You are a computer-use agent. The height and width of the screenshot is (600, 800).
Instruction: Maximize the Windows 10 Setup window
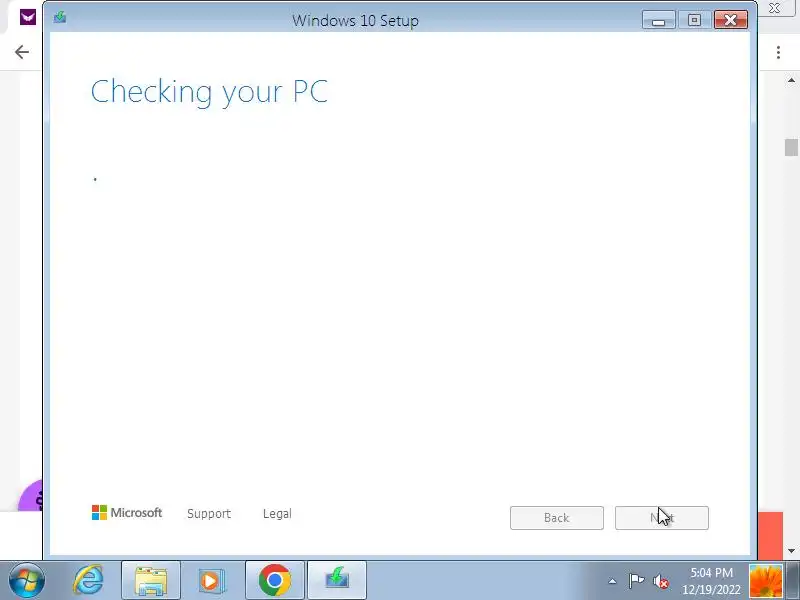694,20
